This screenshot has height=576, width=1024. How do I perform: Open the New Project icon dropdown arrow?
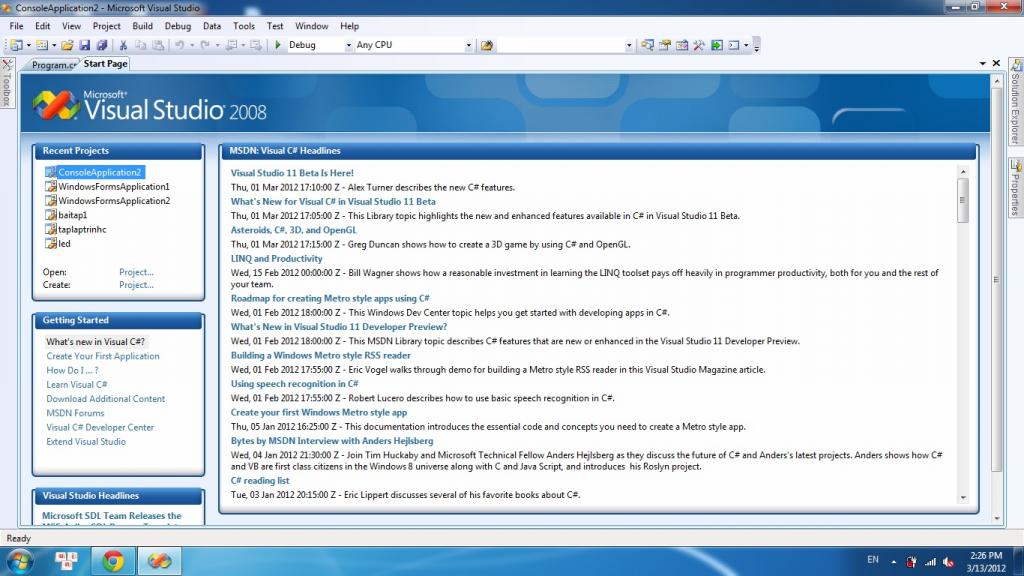click(x=29, y=46)
